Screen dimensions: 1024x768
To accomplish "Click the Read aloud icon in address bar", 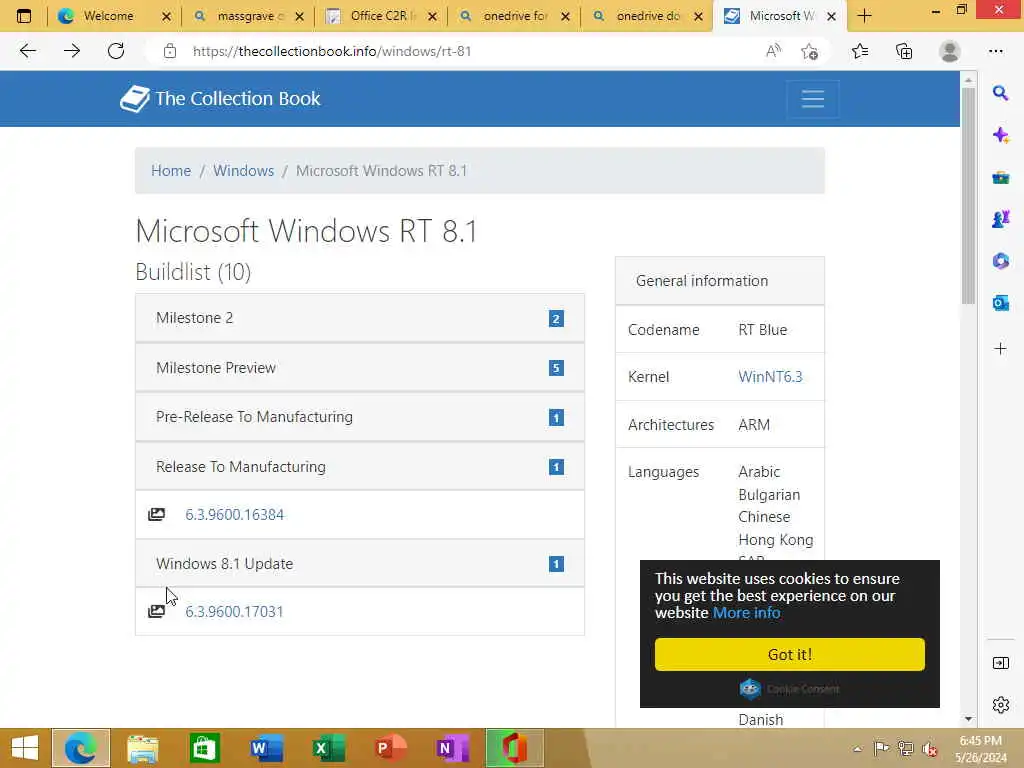I will (x=773, y=51).
